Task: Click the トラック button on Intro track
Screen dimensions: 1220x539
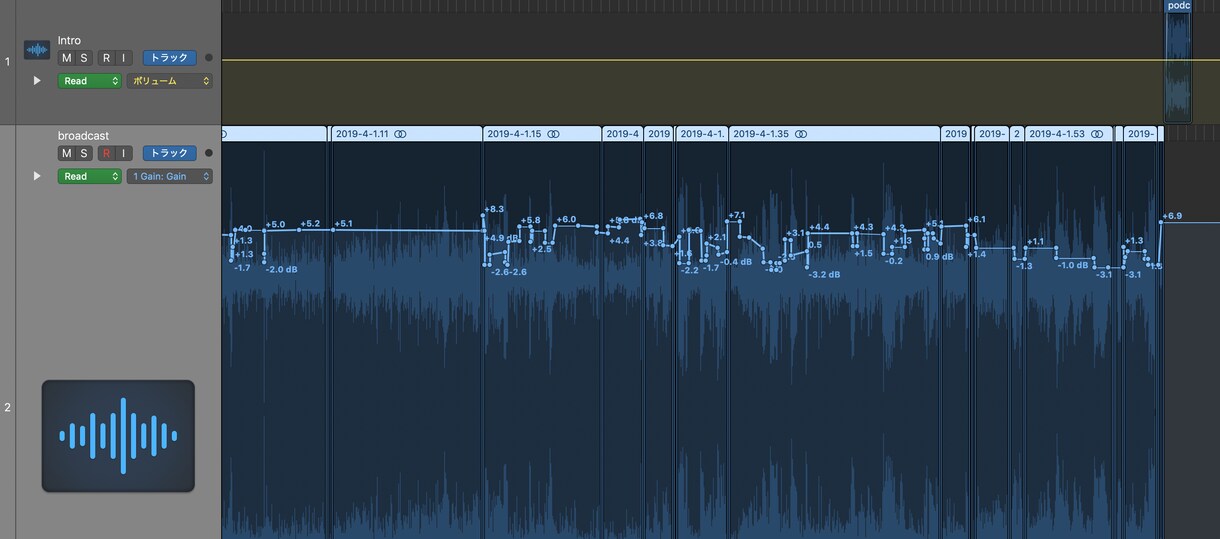Action: [x=169, y=58]
